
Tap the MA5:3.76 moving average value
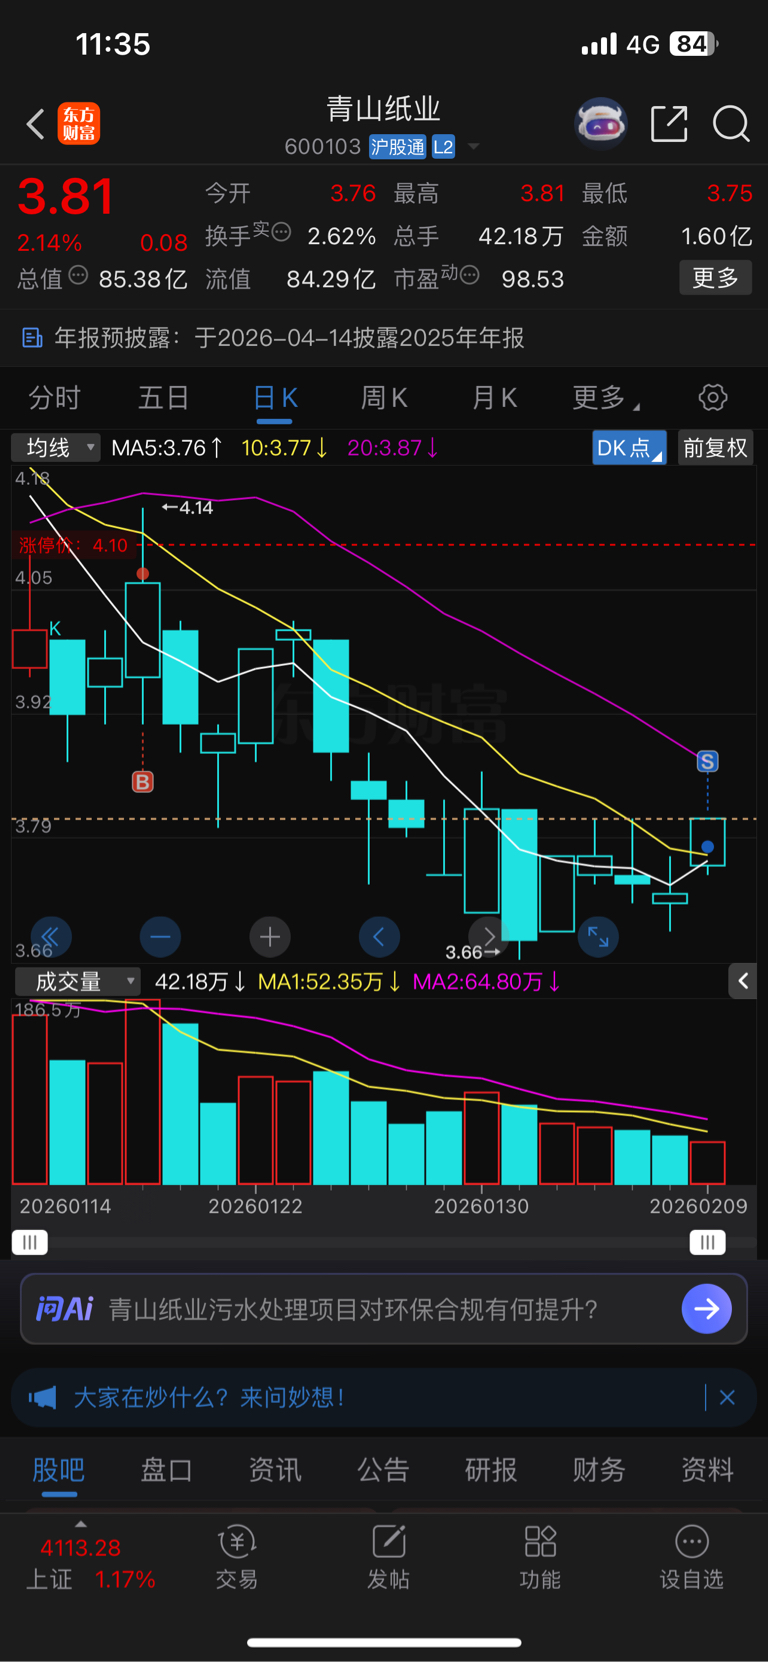coord(167,447)
